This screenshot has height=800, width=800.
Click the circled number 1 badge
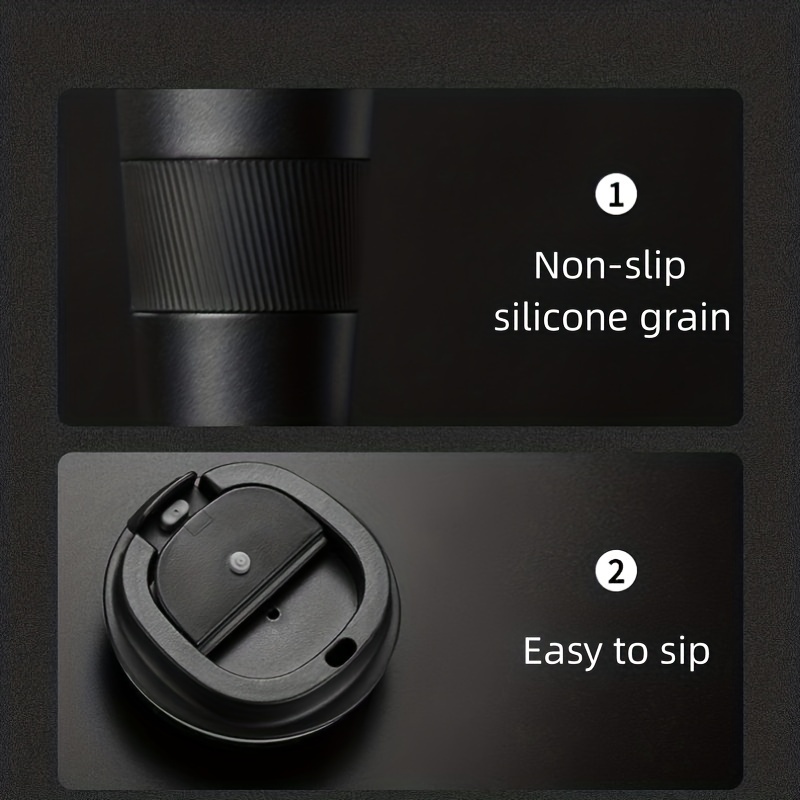(x=616, y=194)
